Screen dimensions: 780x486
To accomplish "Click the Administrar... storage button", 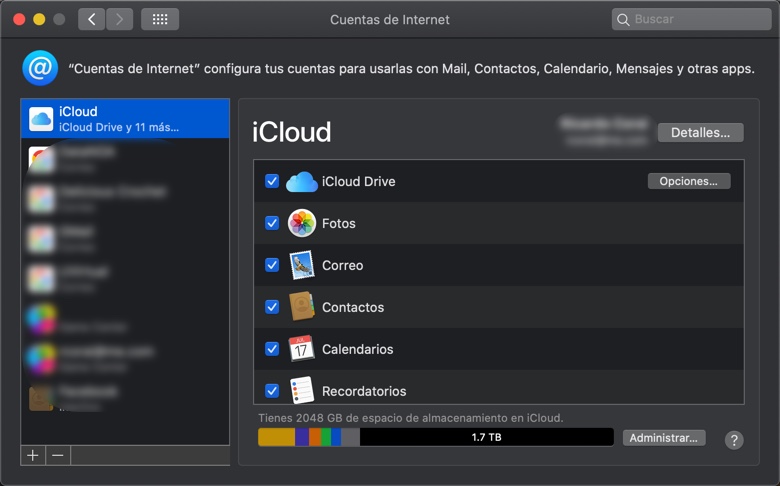I will (x=664, y=438).
